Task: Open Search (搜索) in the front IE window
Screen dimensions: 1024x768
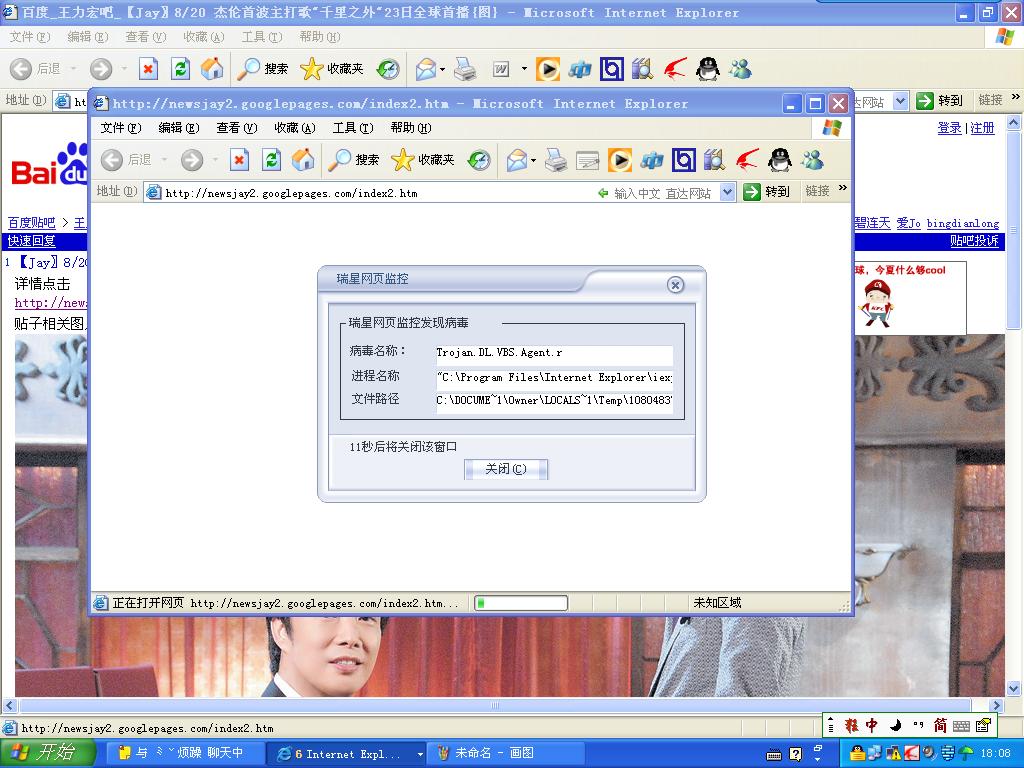Action: [x=353, y=160]
